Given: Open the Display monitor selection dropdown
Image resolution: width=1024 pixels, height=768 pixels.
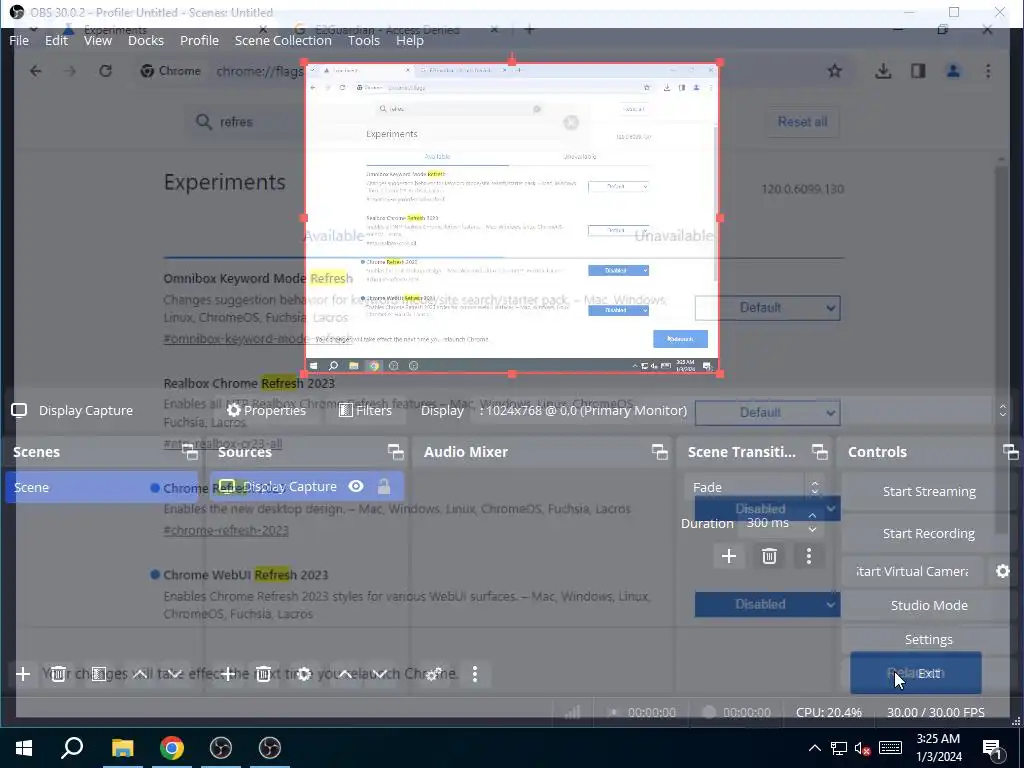Looking at the screenshot, I should pos(743,410).
